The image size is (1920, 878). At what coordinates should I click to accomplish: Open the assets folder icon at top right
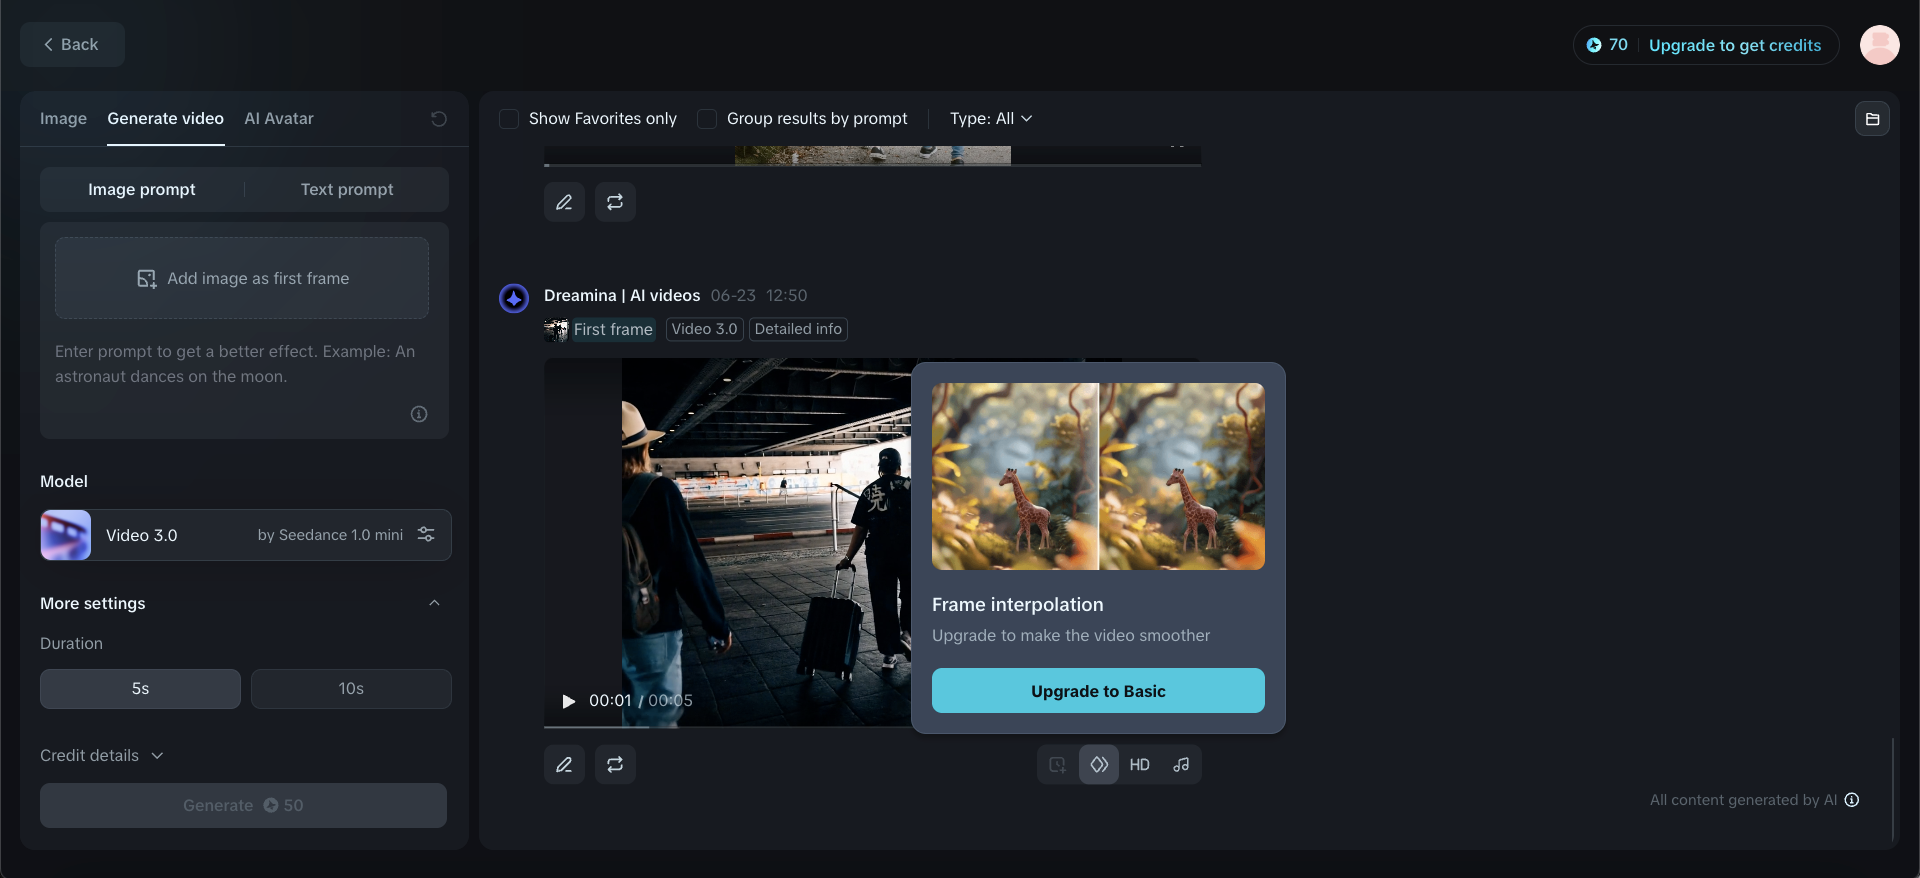(x=1872, y=119)
